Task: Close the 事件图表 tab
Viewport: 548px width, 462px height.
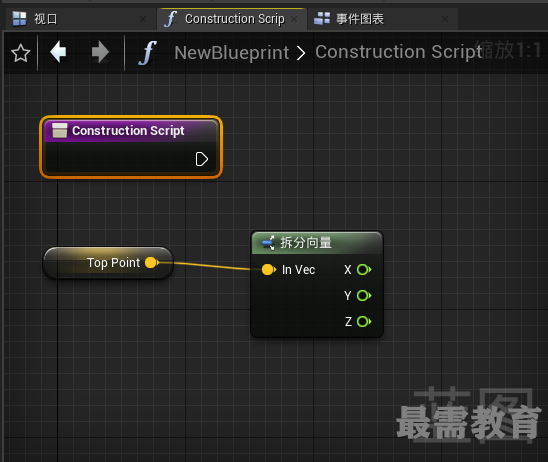Action: click(x=445, y=19)
